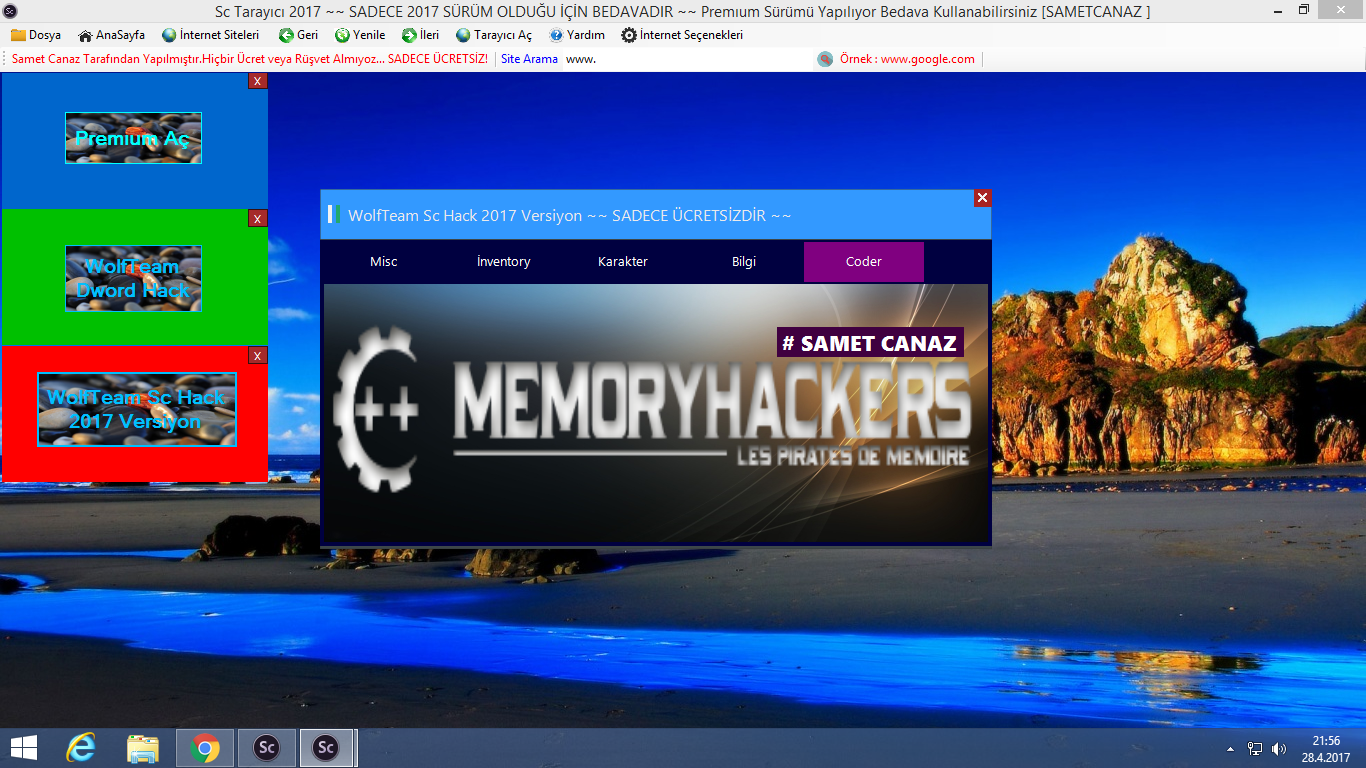Open Internet Explorer from taskbar
Viewport: 1366px width, 768px height.
coord(81,748)
